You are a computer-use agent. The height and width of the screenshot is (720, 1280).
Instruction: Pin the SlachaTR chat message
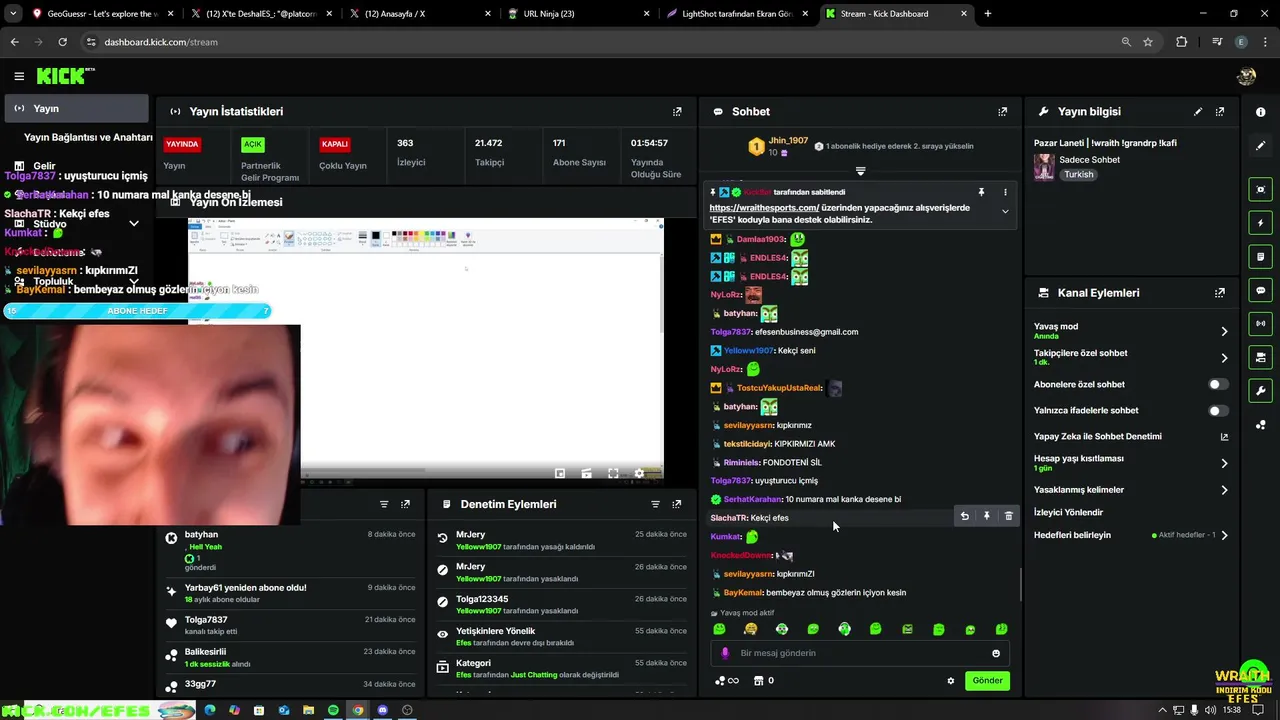[x=987, y=516]
